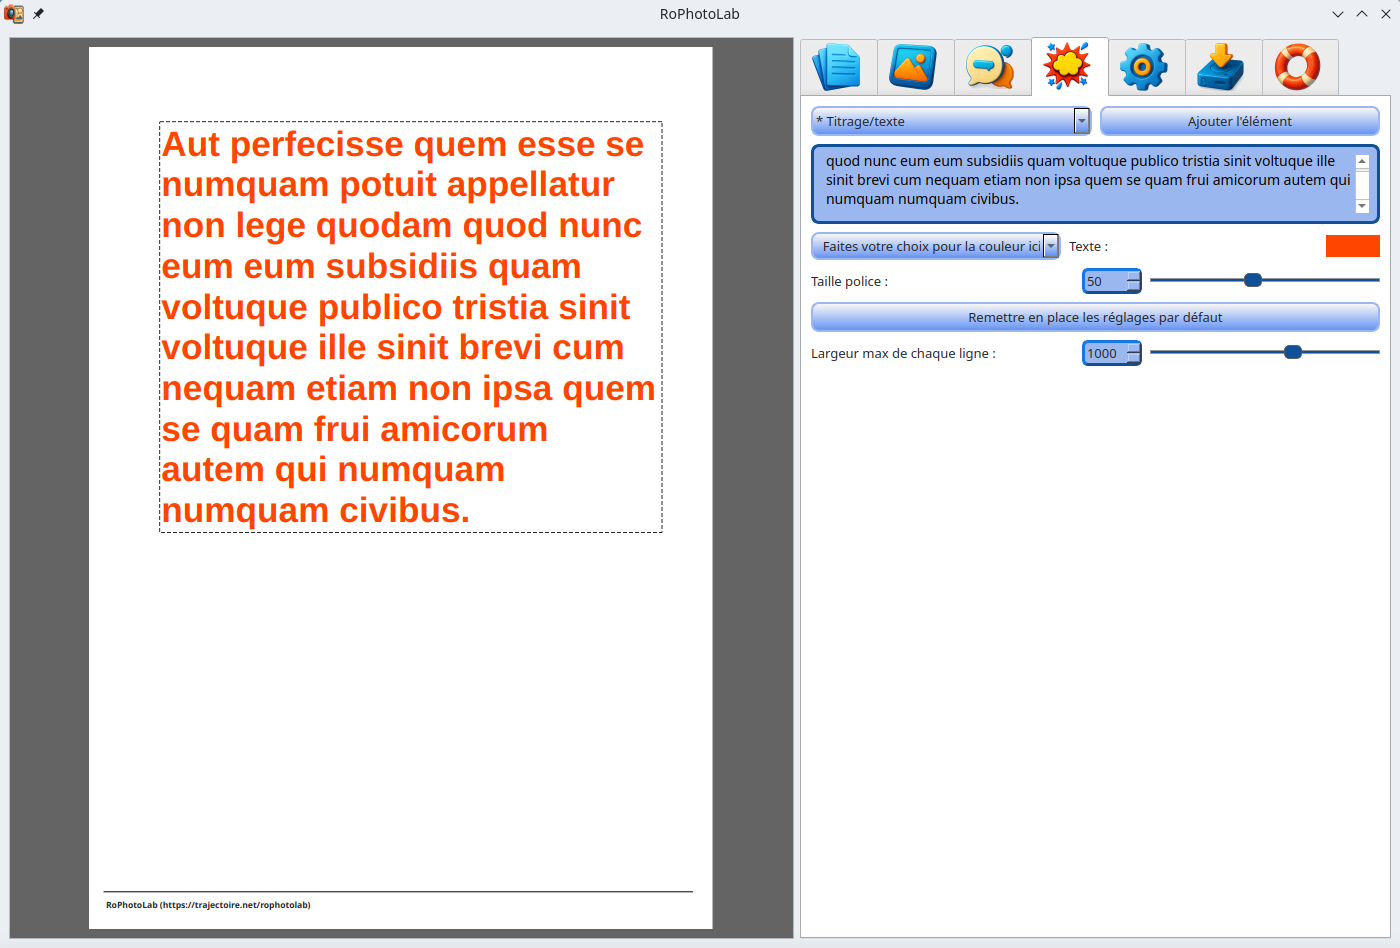Open the blue documents tab
The height and width of the screenshot is (948, 1400).
838,67
